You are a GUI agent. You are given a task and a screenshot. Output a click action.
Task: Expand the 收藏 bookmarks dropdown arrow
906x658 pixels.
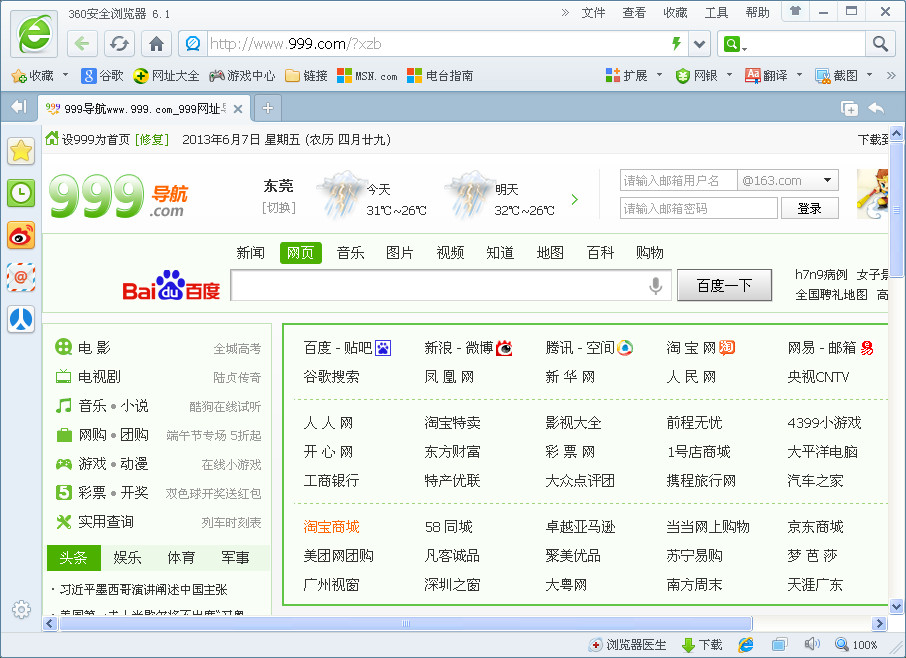pos(65,75)
